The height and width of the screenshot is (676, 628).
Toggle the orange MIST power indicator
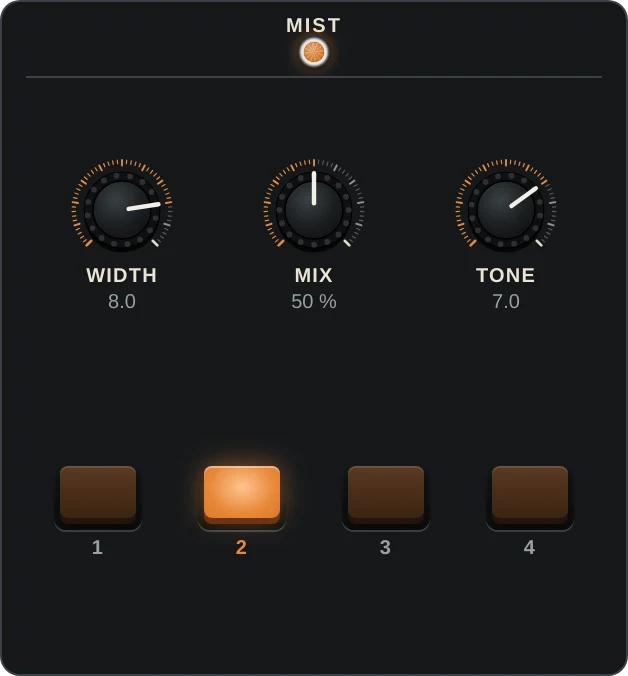pos(314,52)
